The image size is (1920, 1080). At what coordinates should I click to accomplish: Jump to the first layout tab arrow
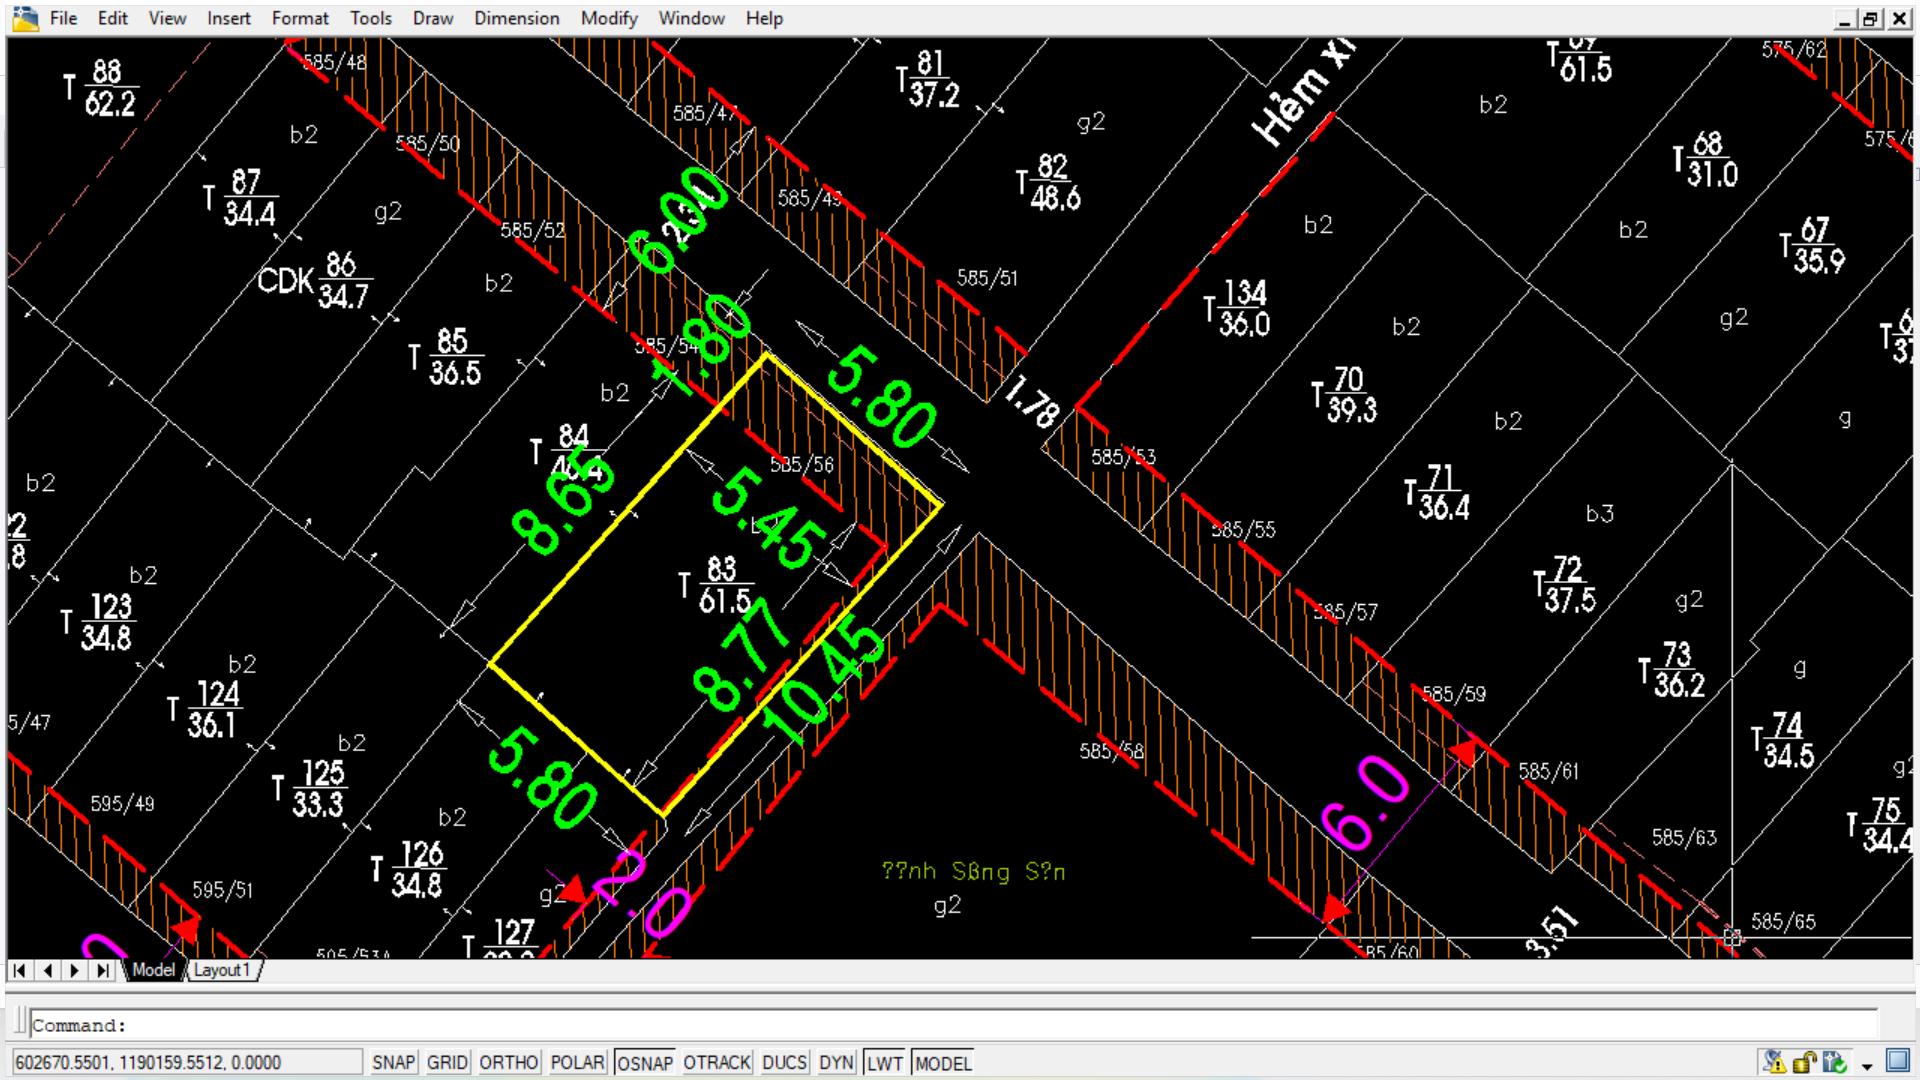(20, 970)
